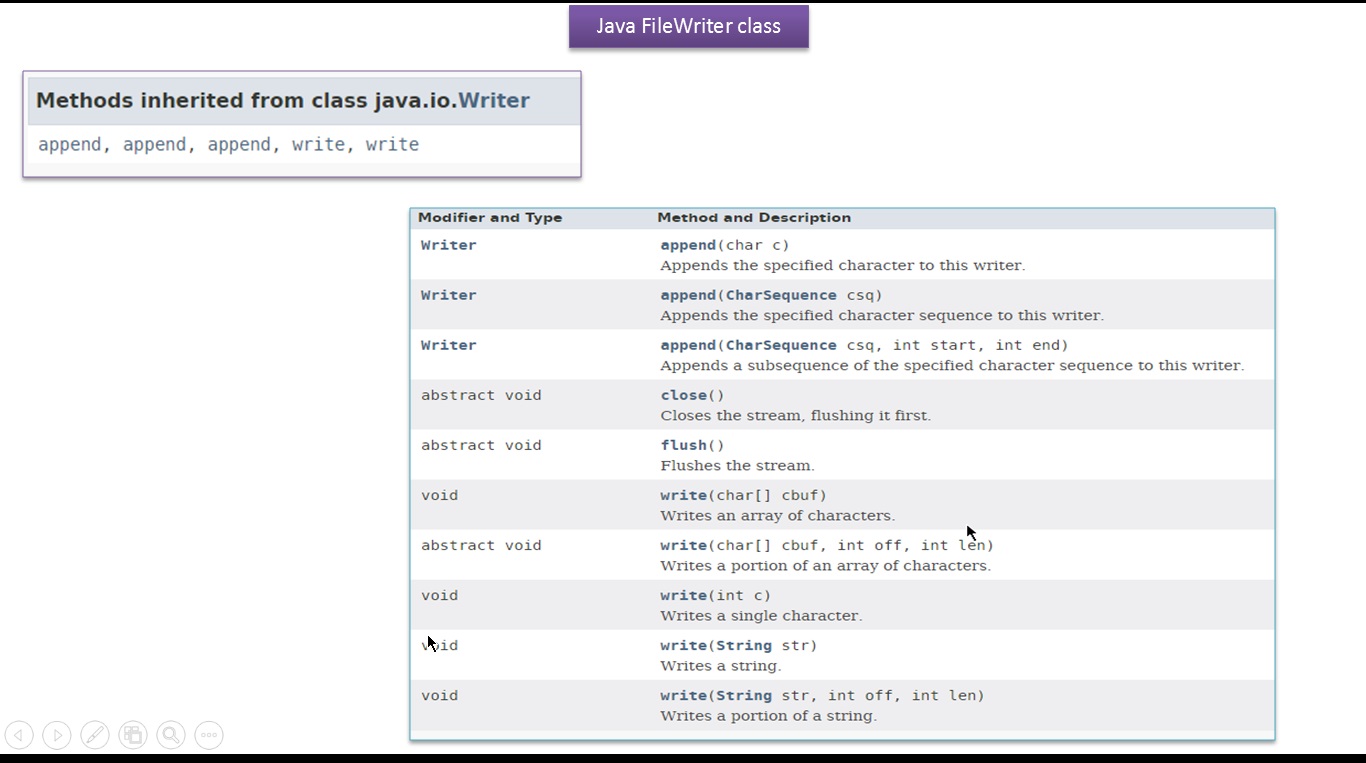Click 'Closes the stream, flushing it first.'

click(x=795, y=415)
